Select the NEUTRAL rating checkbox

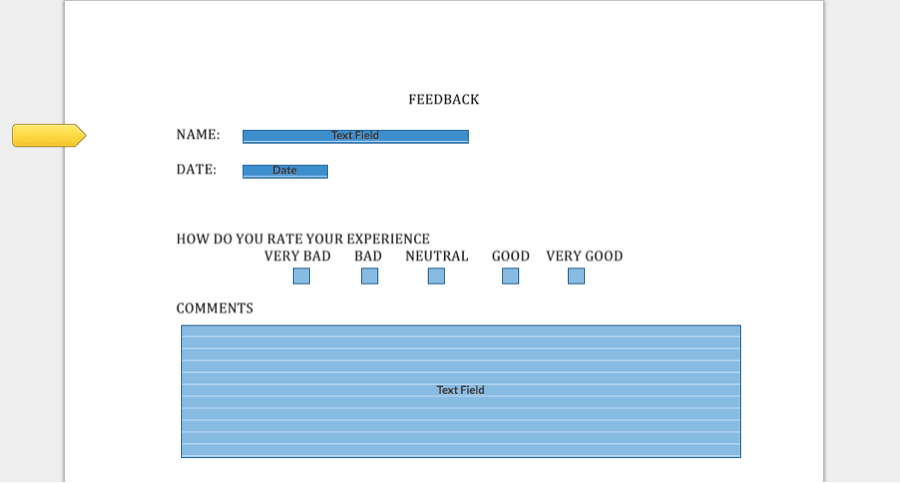tap(436, 276)
